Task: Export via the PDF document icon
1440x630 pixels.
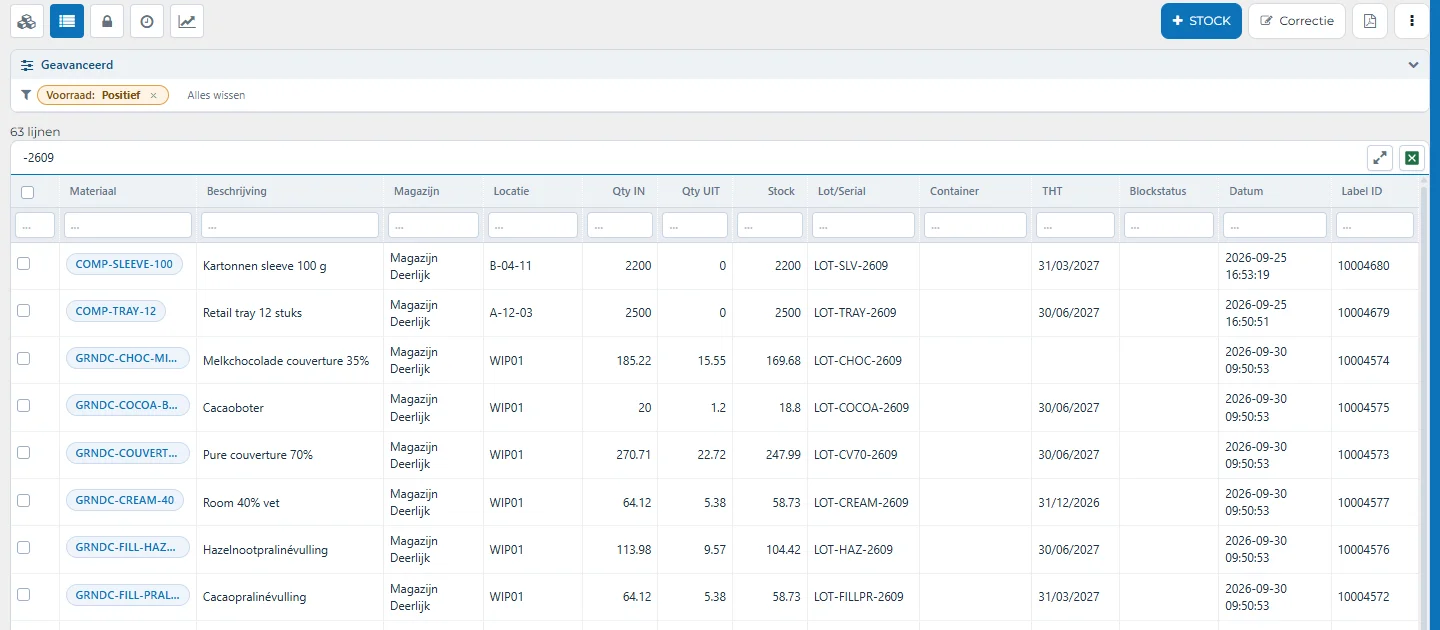Action: pyautogui.click(x=1370, y=21)
